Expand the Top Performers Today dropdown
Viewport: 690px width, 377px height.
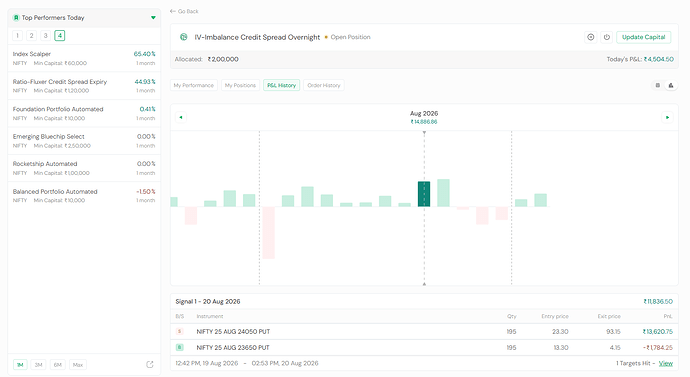coord(153,18)
